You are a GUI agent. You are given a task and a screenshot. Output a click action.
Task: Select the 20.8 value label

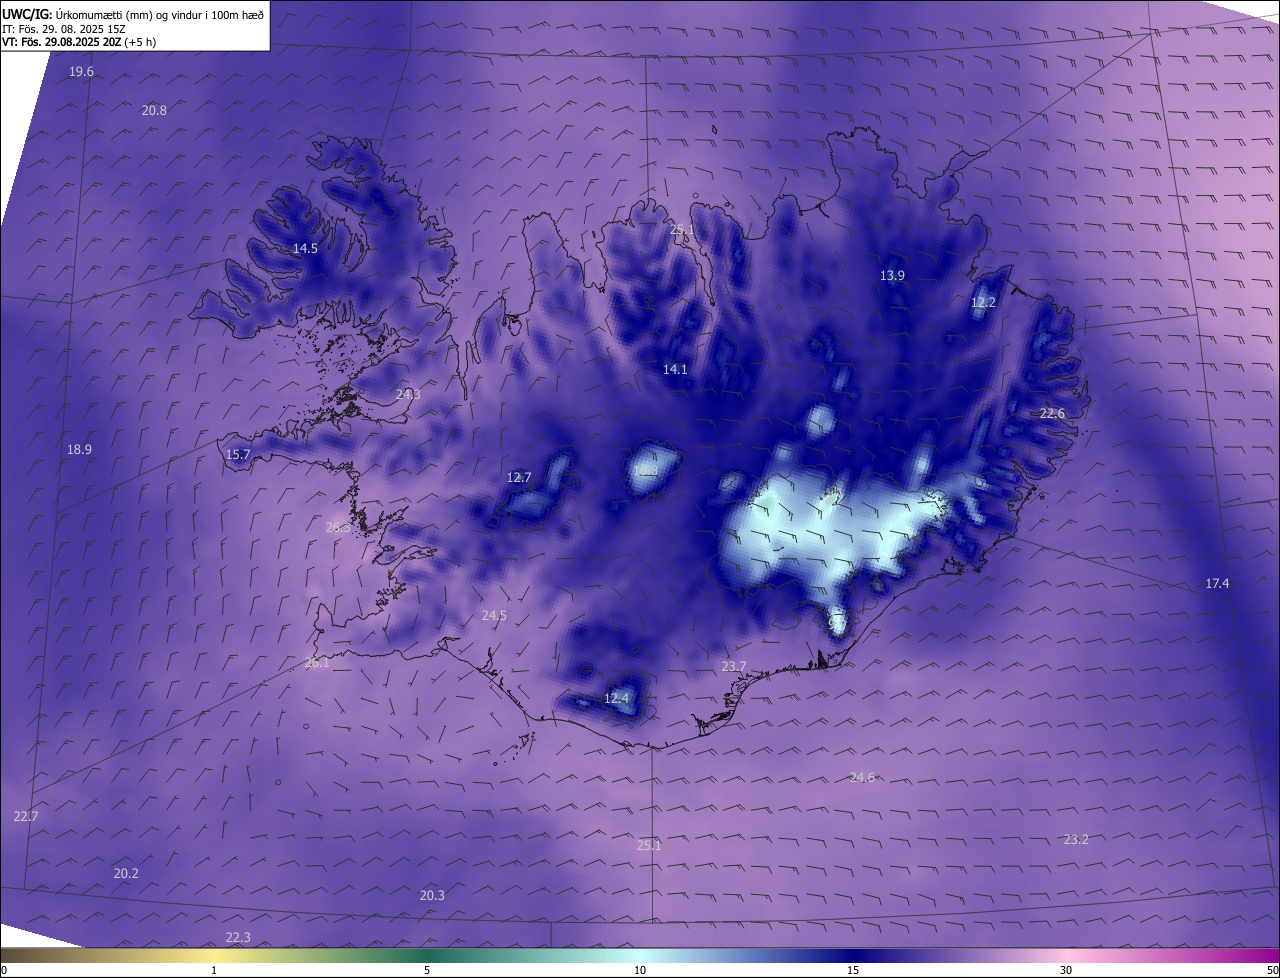point(154,111)
